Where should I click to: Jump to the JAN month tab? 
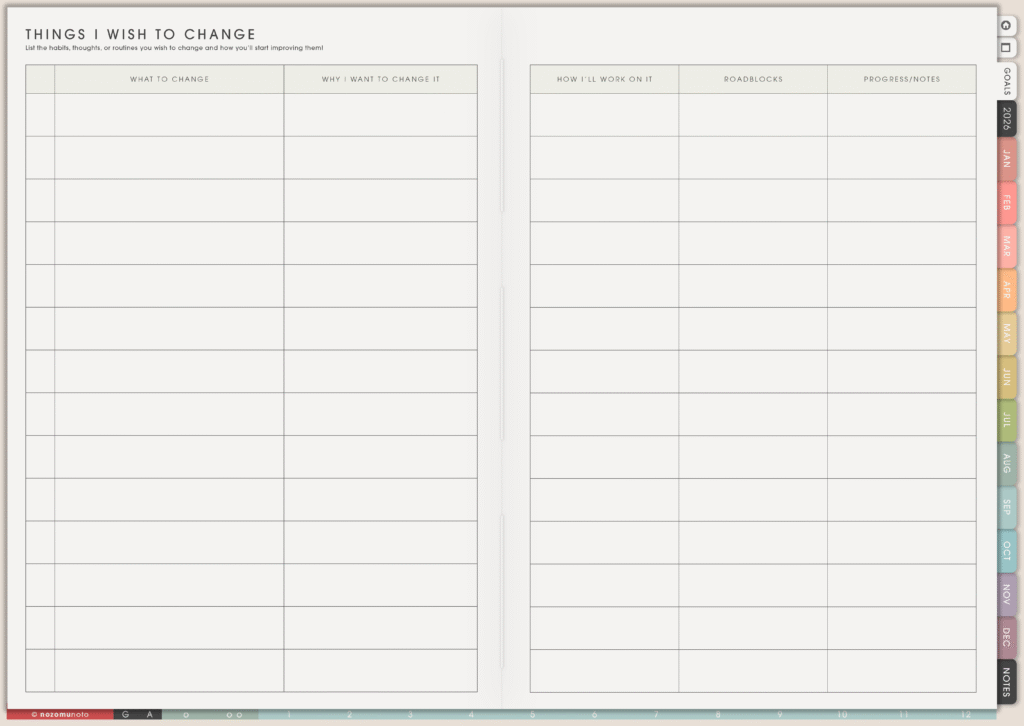(x=1007, y=159)
